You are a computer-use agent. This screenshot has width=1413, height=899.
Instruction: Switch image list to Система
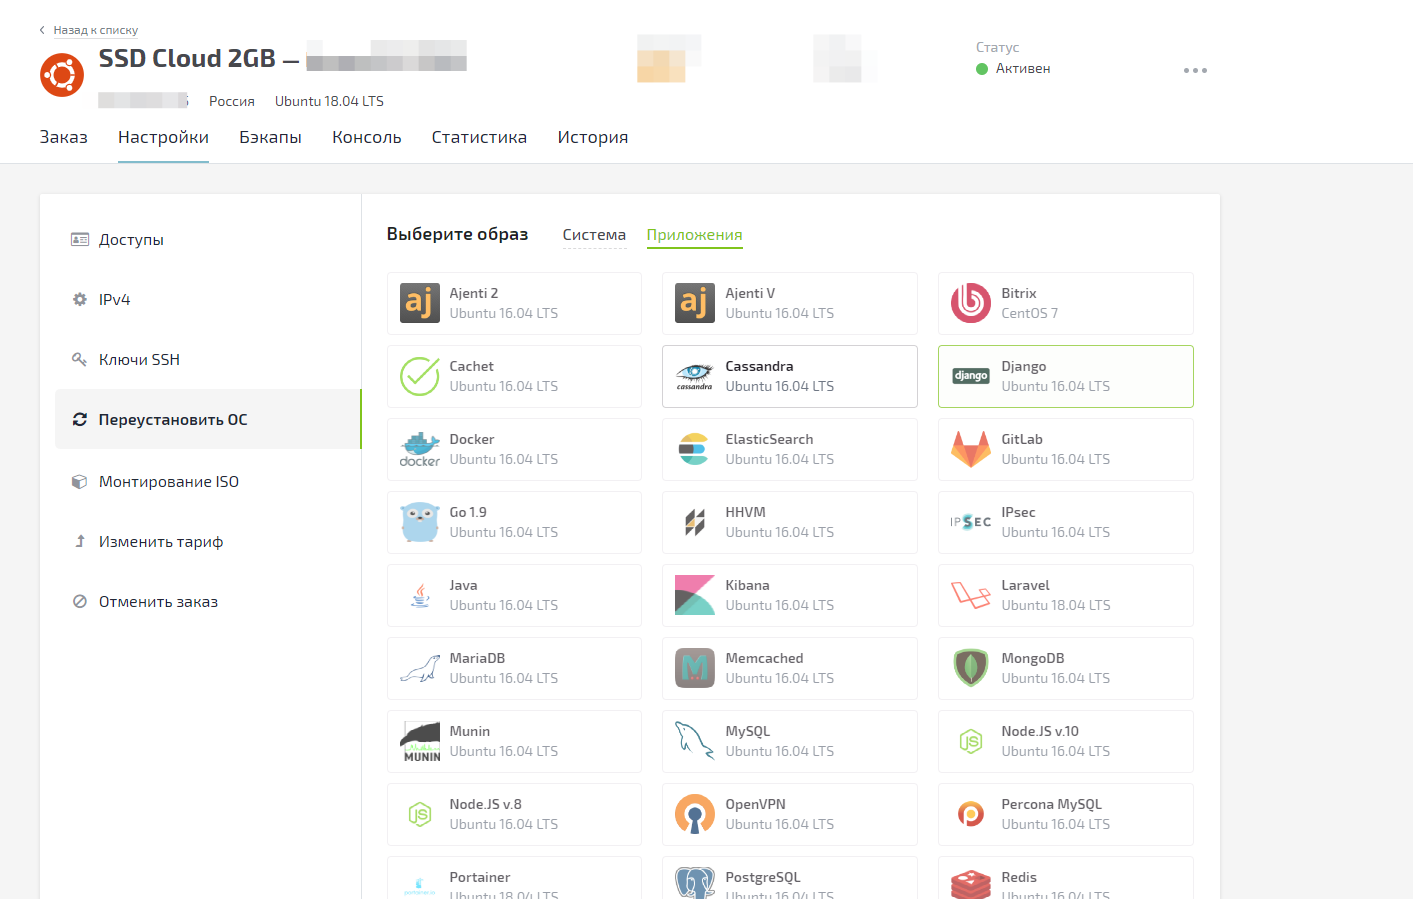point(594,235)
